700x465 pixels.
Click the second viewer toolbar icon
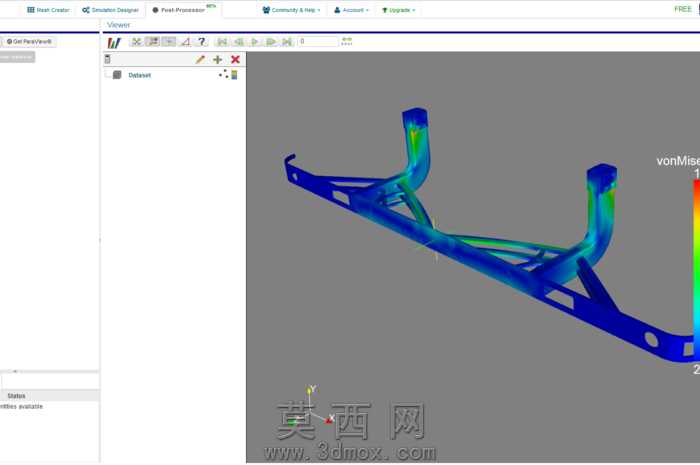[x=153, y=42]
